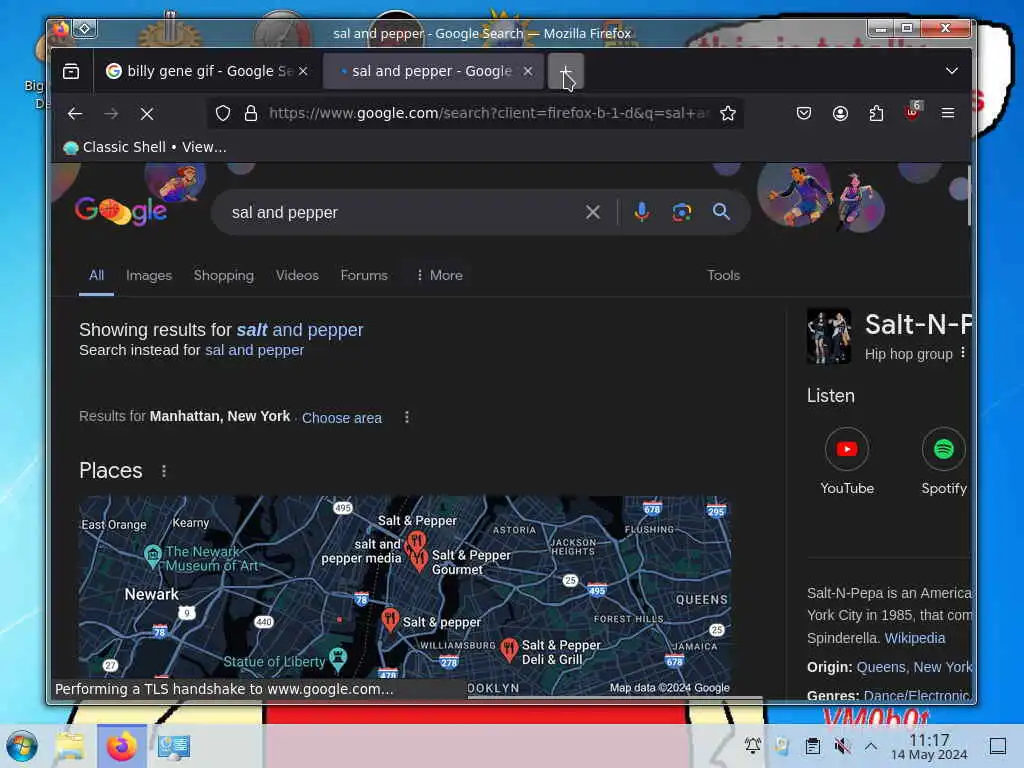Select the All results tab

pos(96,276)
